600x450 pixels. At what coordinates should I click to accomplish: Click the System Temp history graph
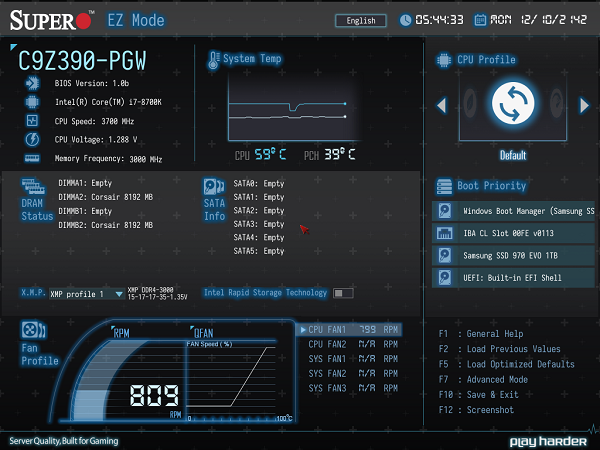point(293,108)
